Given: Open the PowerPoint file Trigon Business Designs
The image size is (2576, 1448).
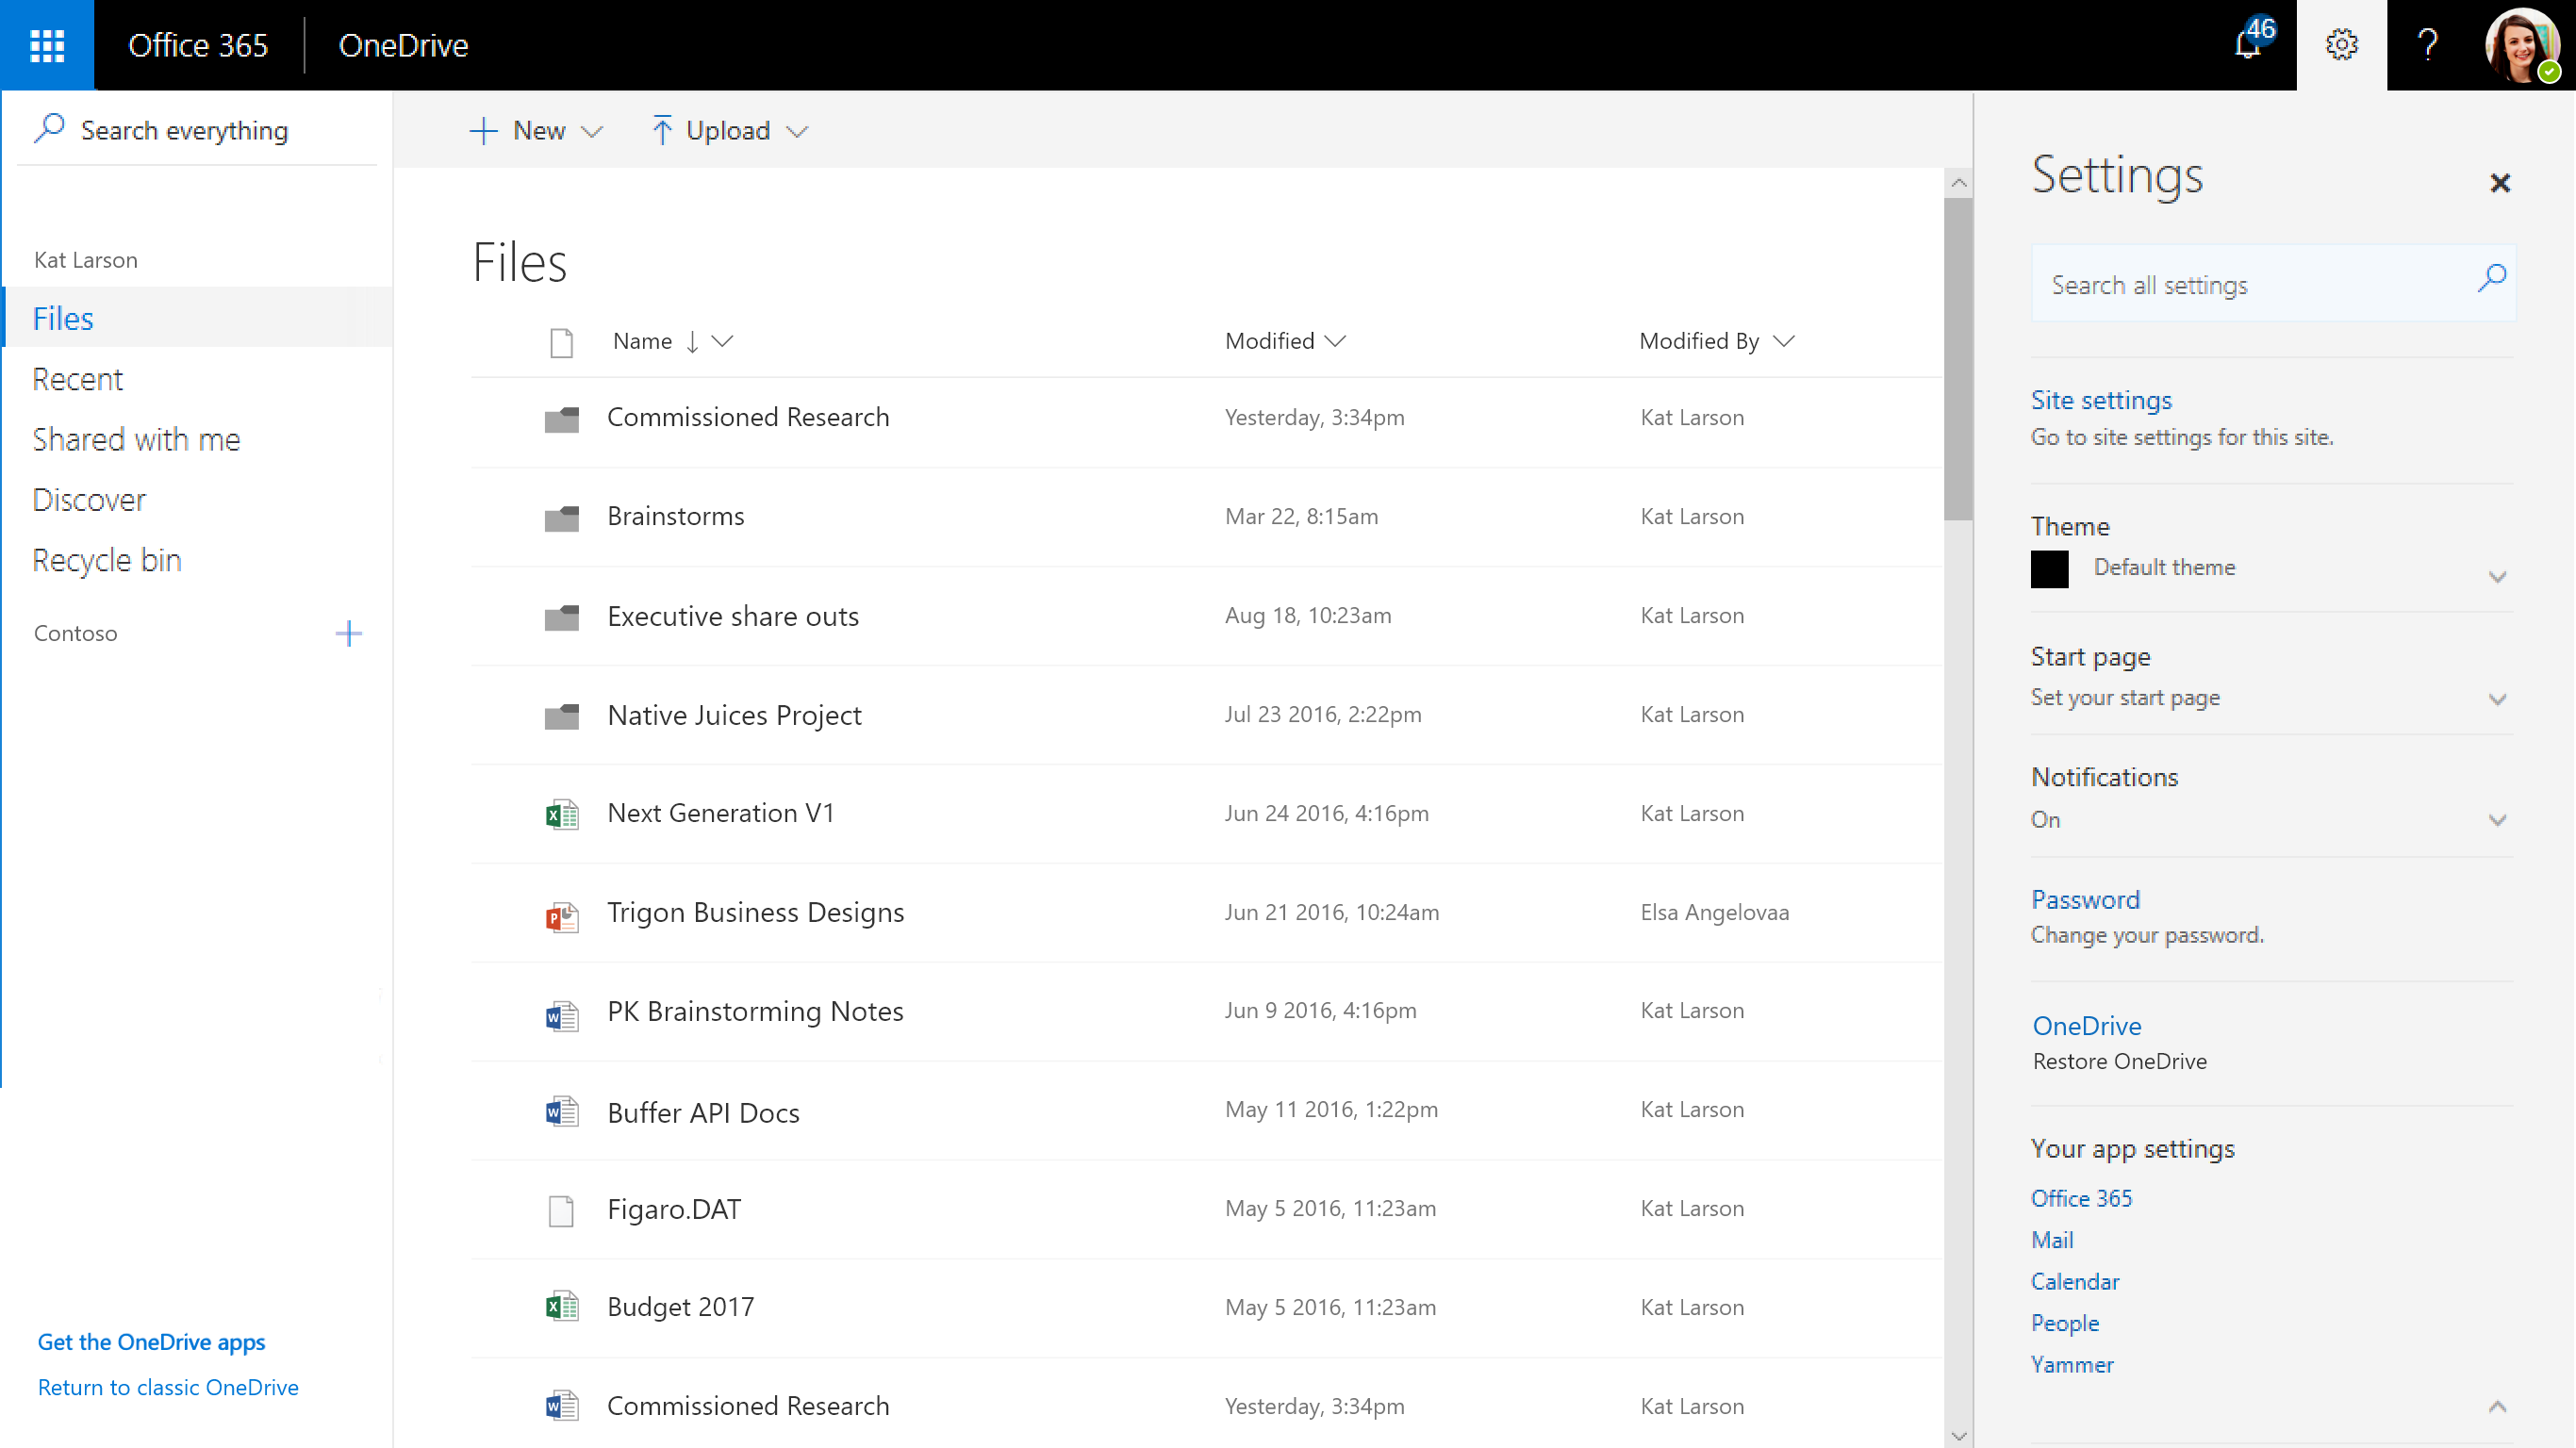Looking at the screenshot, I should tap(755, 912).
